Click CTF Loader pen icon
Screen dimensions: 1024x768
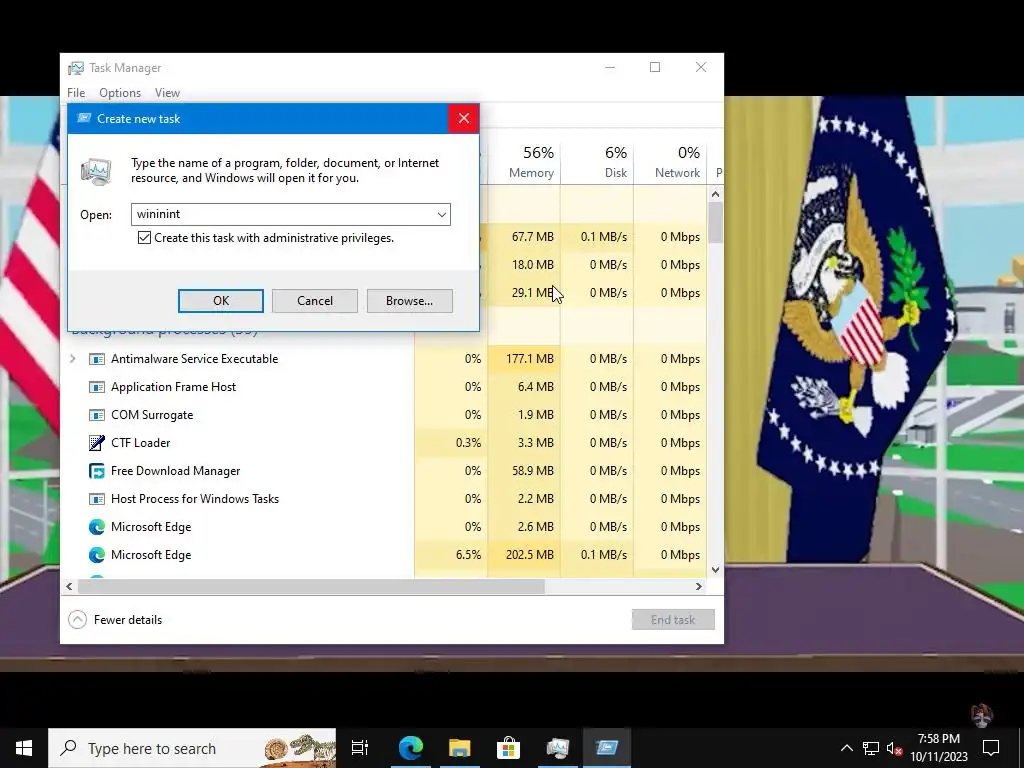coord(97,443)
